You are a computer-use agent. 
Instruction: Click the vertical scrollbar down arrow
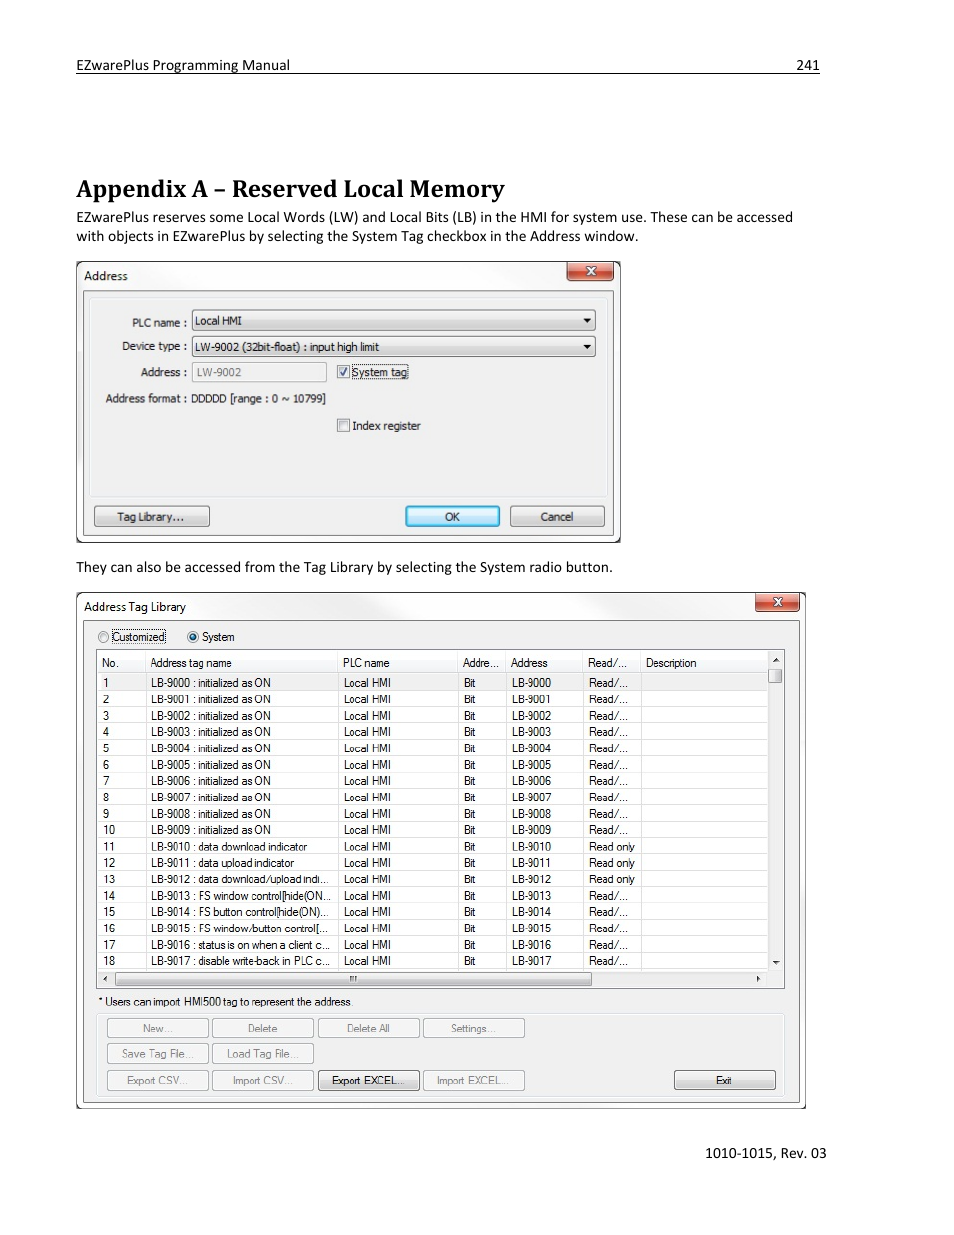pos(775,963)
